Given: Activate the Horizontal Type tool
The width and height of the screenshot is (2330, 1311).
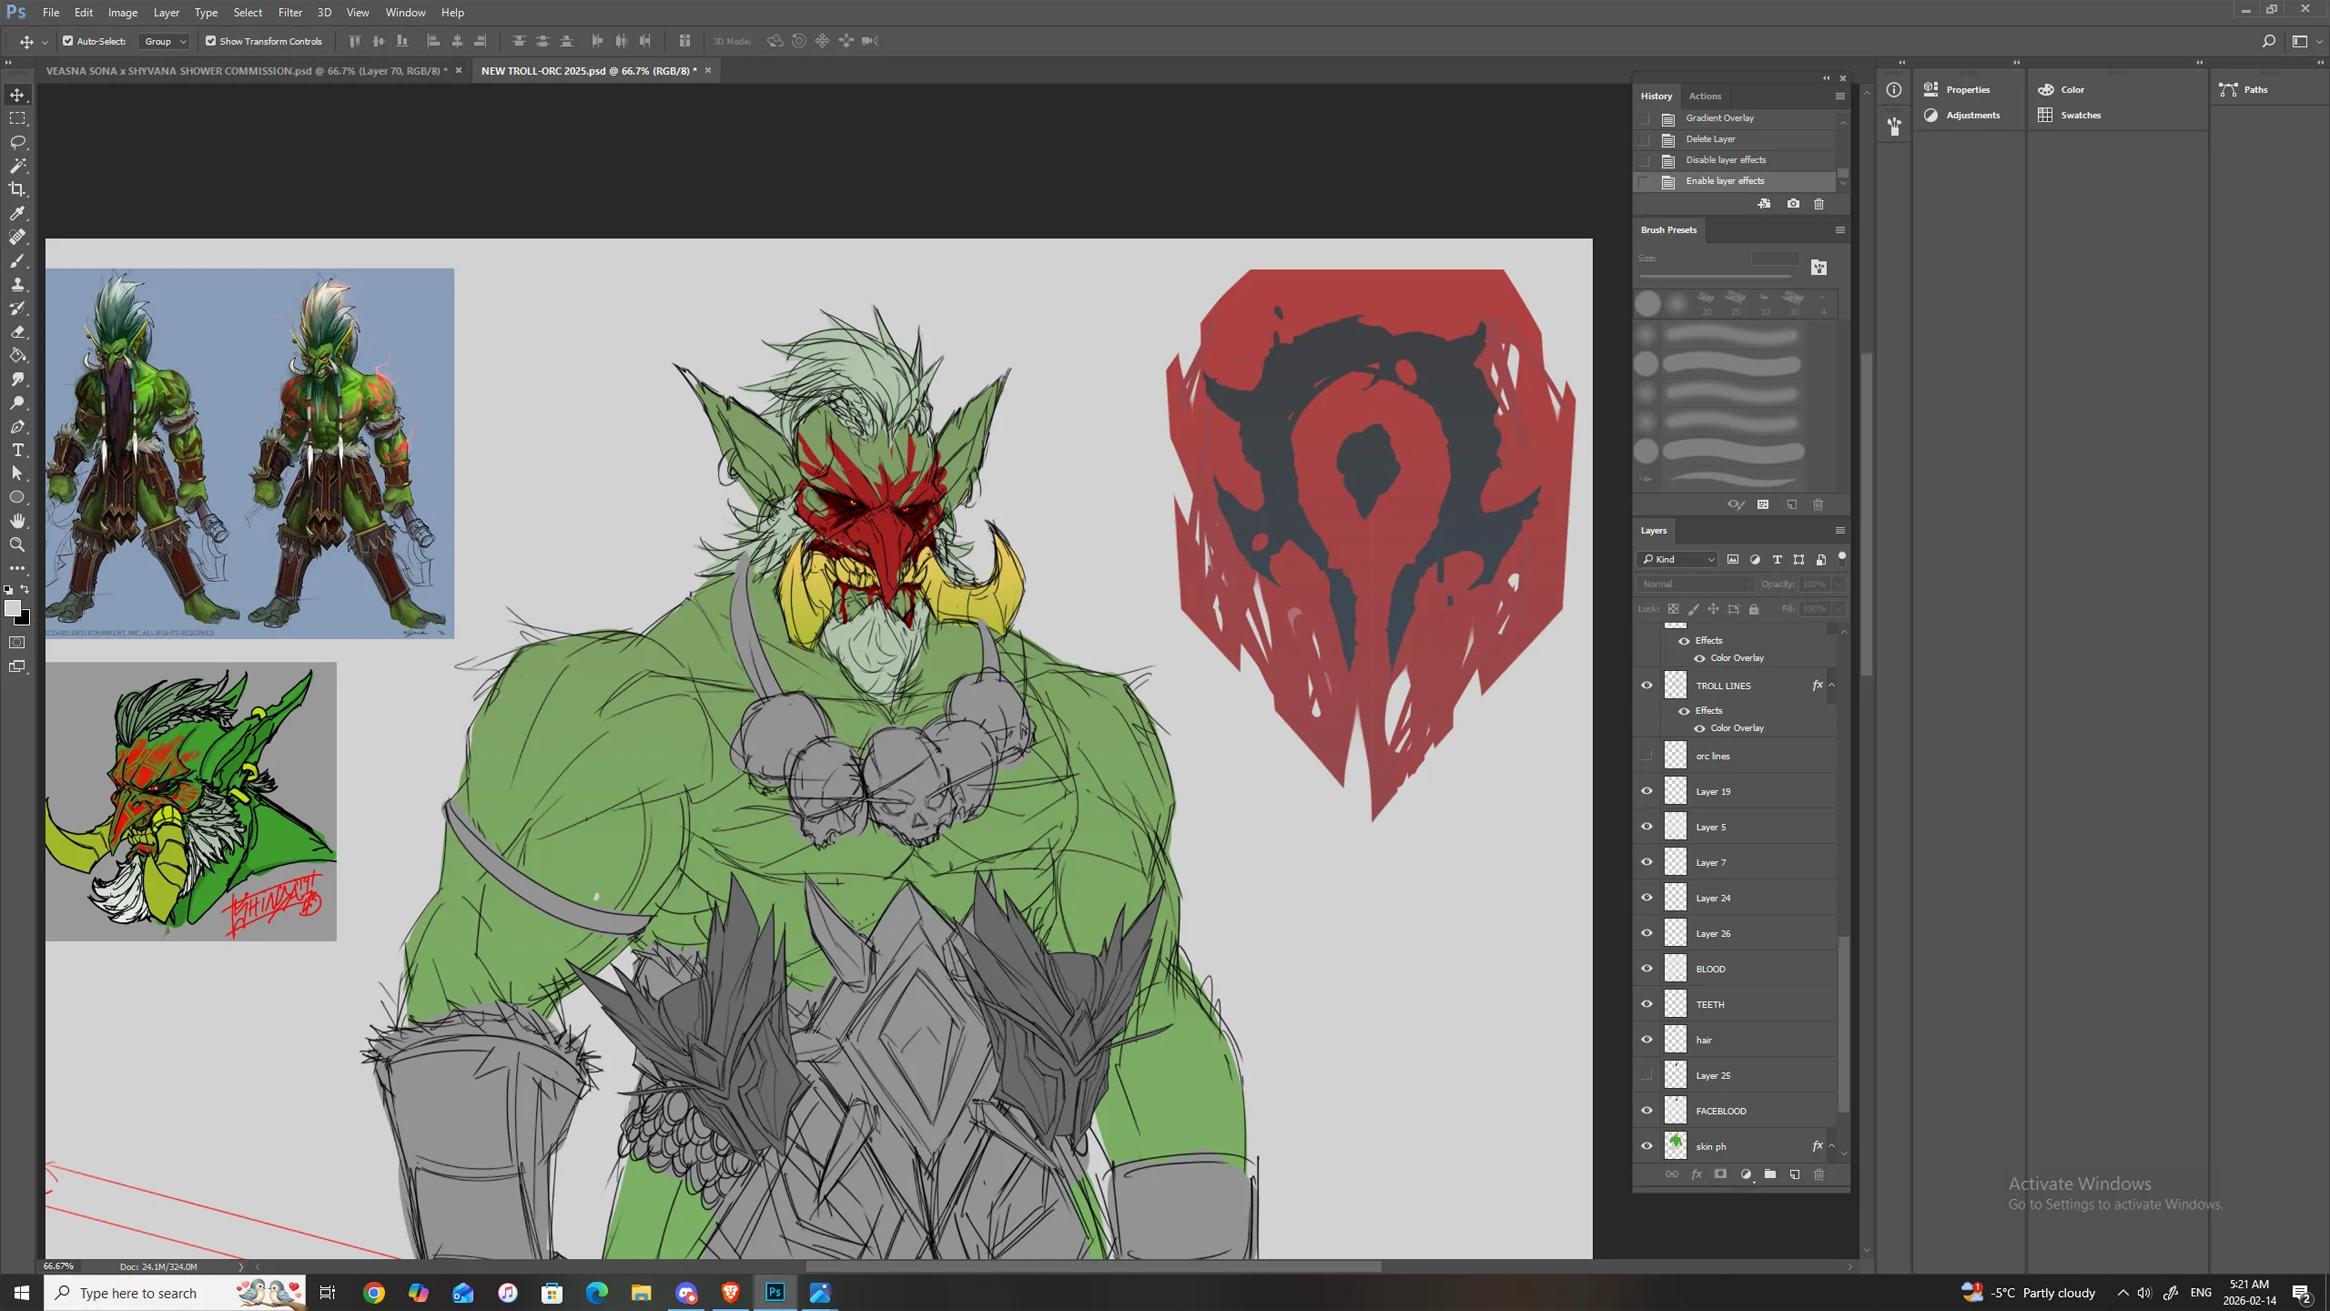Looking at the screenshot, I should click(18, 450).
